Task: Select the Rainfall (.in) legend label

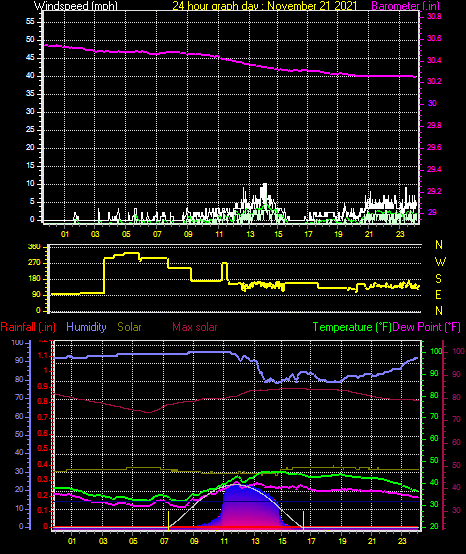Action: point(28,327)
